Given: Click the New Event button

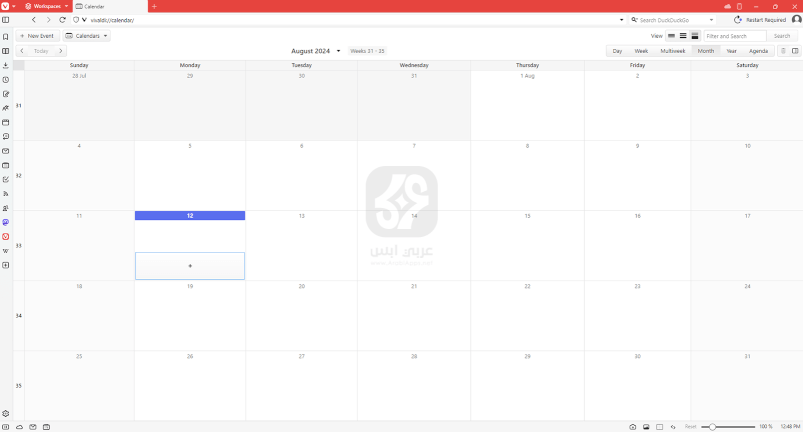Looking at the screenshot, I should click(x=37, y=36).
